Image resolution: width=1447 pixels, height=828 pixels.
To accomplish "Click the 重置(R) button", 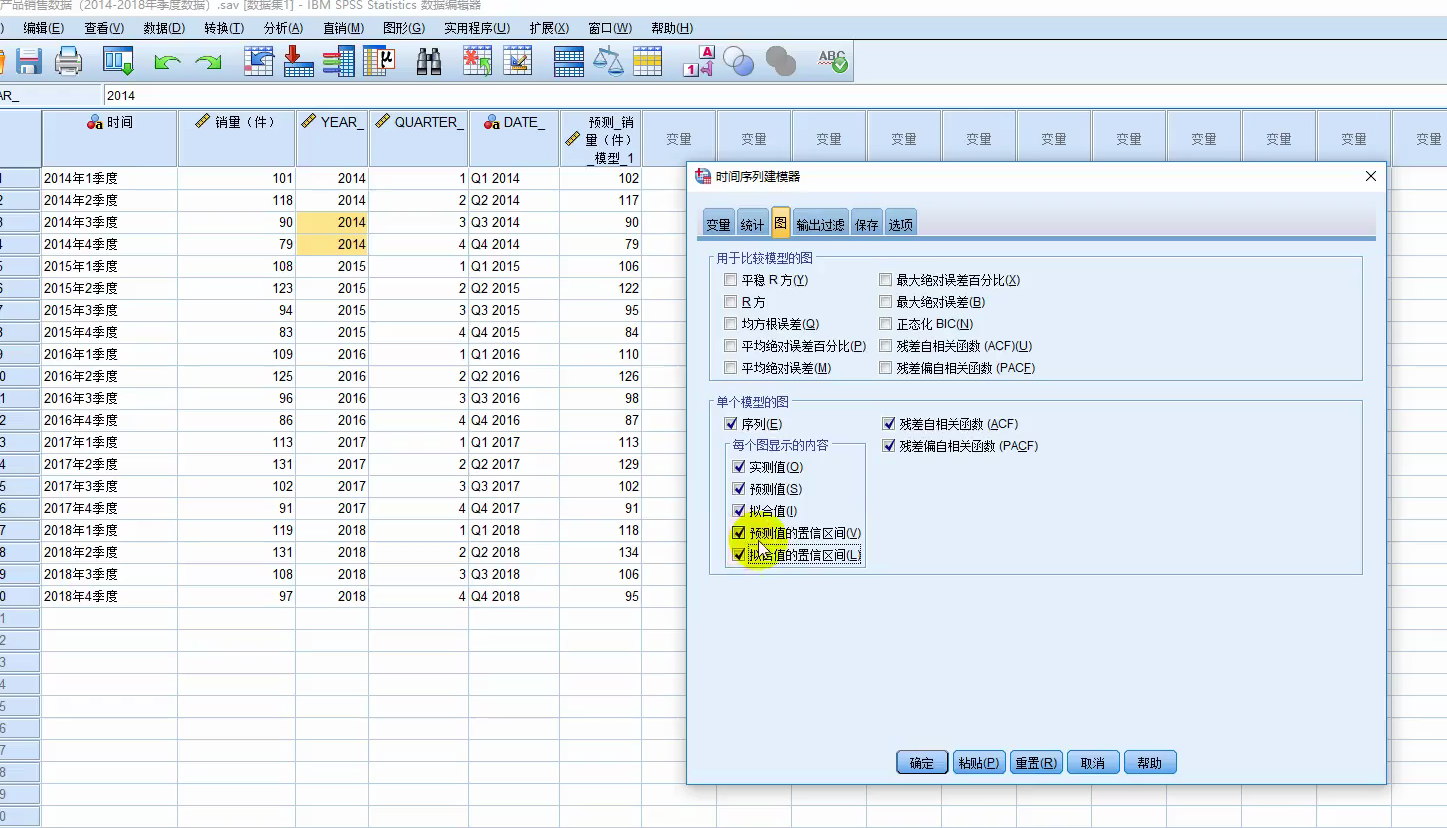I will pos(1036,763).
